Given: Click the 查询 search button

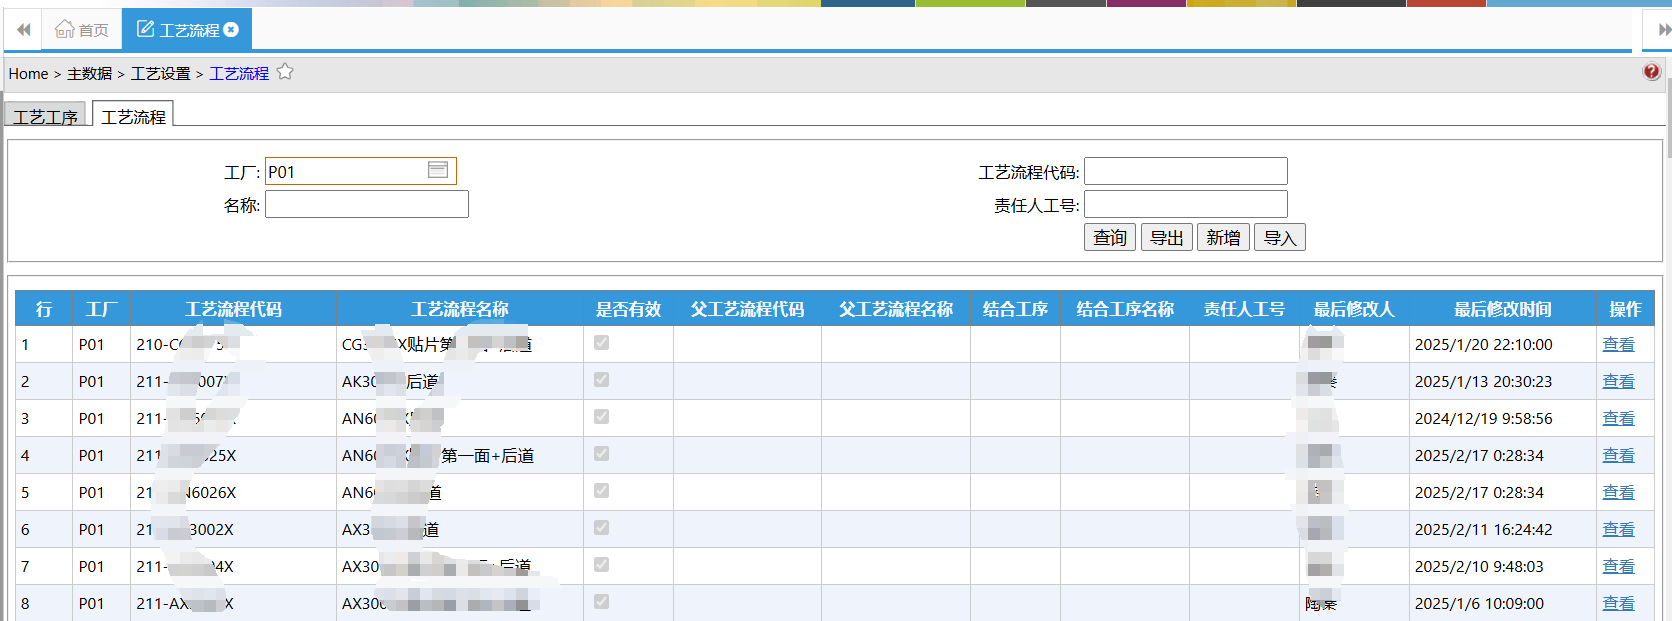Looking at the screenshot, I should pyautogui.click(x=1110, y=237).
